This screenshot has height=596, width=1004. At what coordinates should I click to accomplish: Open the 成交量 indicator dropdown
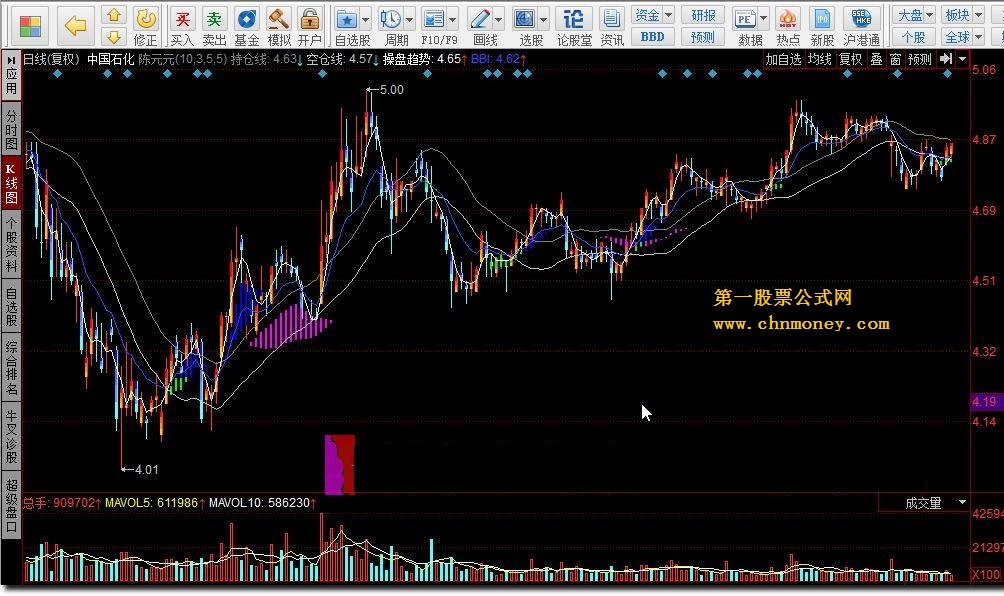pos(962,503)
